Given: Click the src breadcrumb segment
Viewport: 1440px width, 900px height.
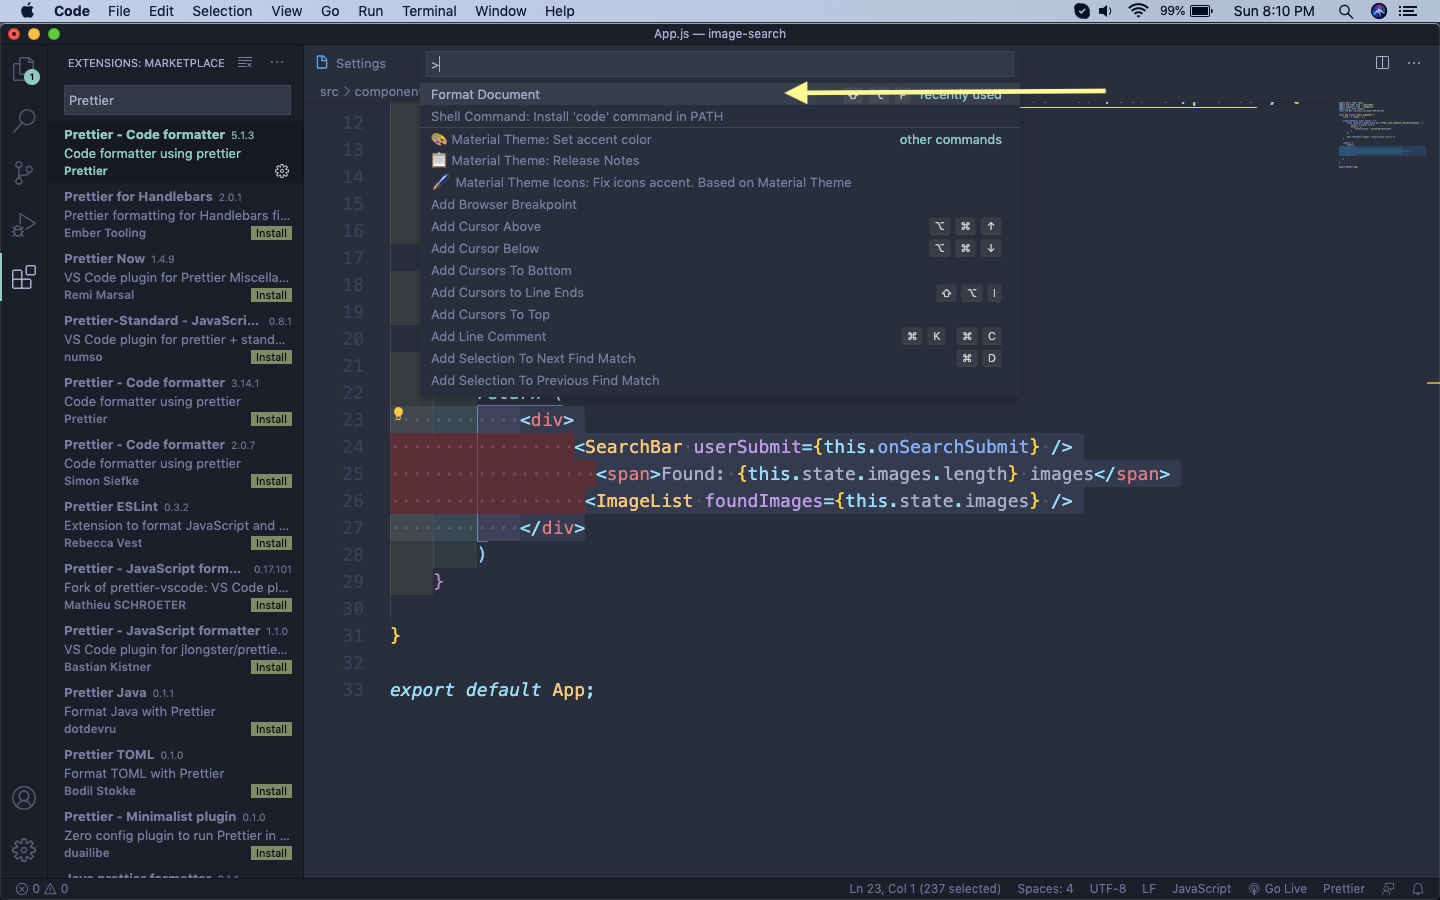Looking at the screenshot, I should 329,91.
